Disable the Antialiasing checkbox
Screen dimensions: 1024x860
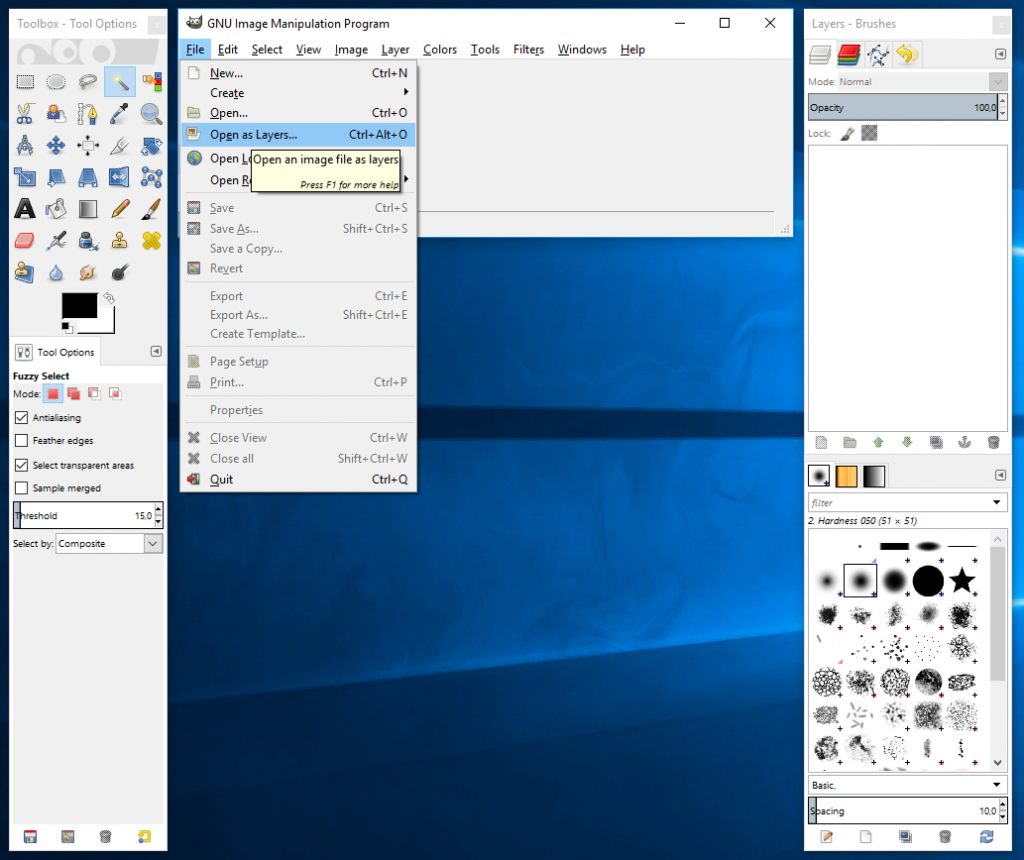click(21, 417)
